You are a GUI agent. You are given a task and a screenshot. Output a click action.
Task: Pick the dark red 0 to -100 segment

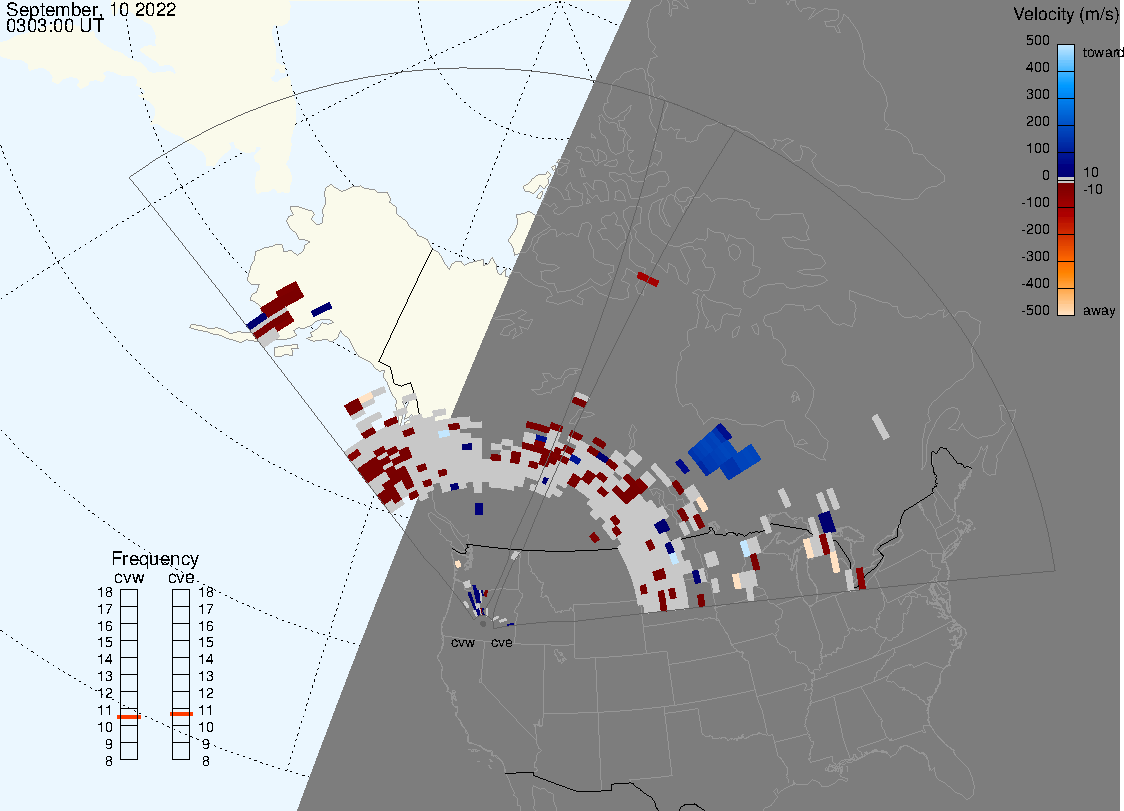1066,194
